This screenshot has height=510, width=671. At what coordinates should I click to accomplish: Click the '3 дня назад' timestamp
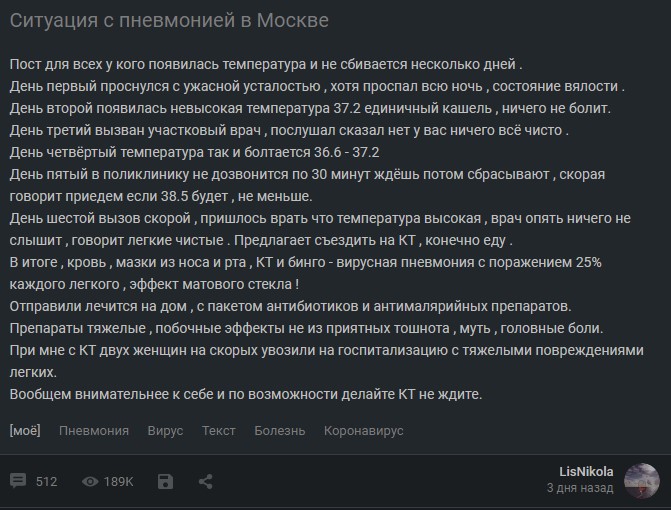(x=580, y=488)
